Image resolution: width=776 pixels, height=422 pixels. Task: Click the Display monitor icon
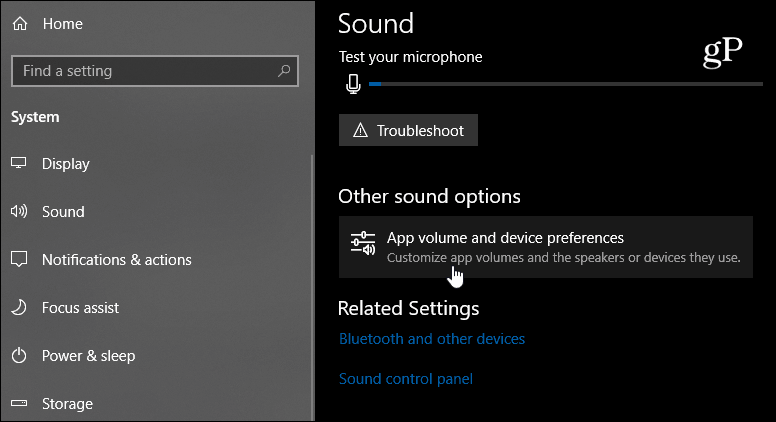coord(19,163)
